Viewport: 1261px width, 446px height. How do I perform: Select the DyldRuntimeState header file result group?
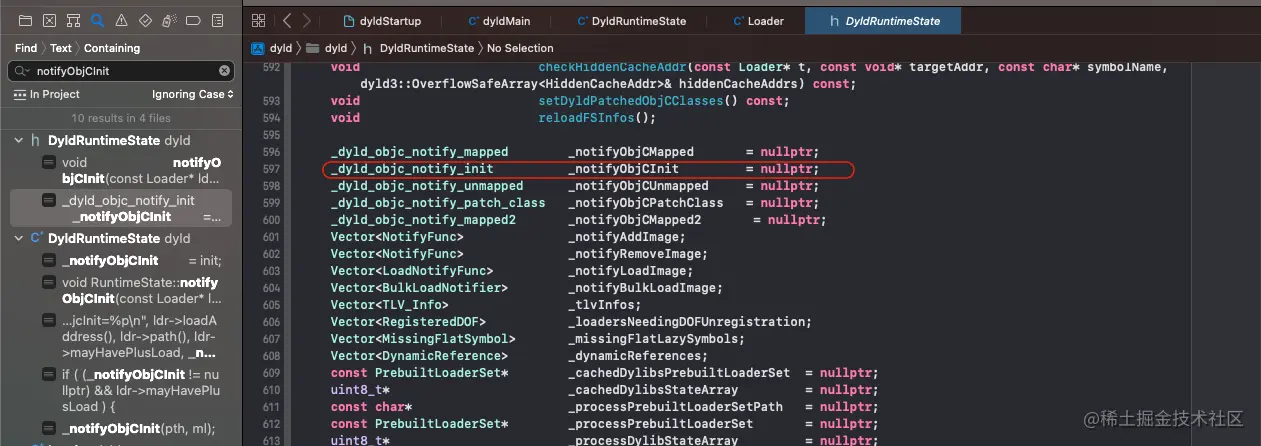point(121,141)
